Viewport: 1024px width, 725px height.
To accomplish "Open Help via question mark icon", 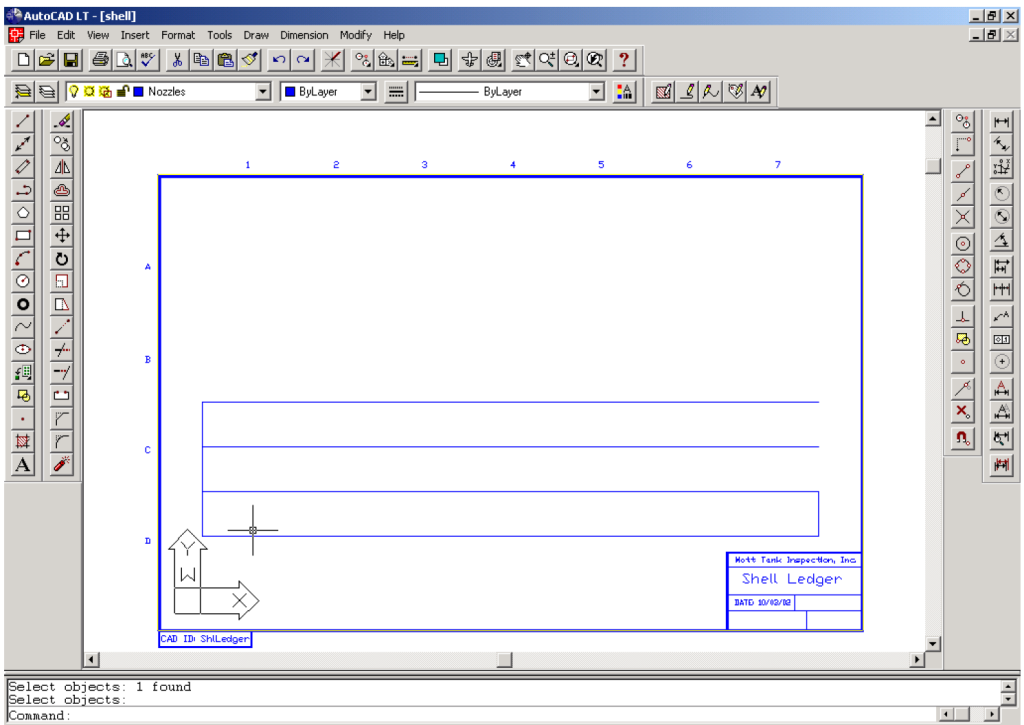I will pyautogui.click(x=624, y=60).
